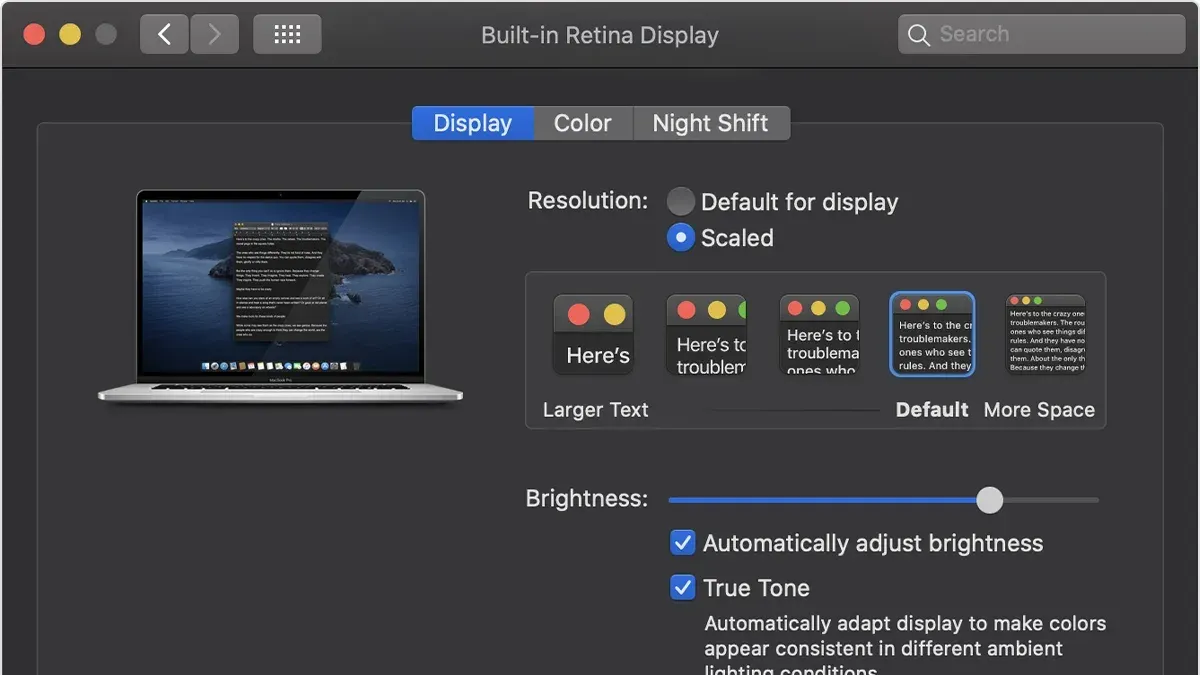
Task: Open the Color tab
Action: tap(583, 123)
